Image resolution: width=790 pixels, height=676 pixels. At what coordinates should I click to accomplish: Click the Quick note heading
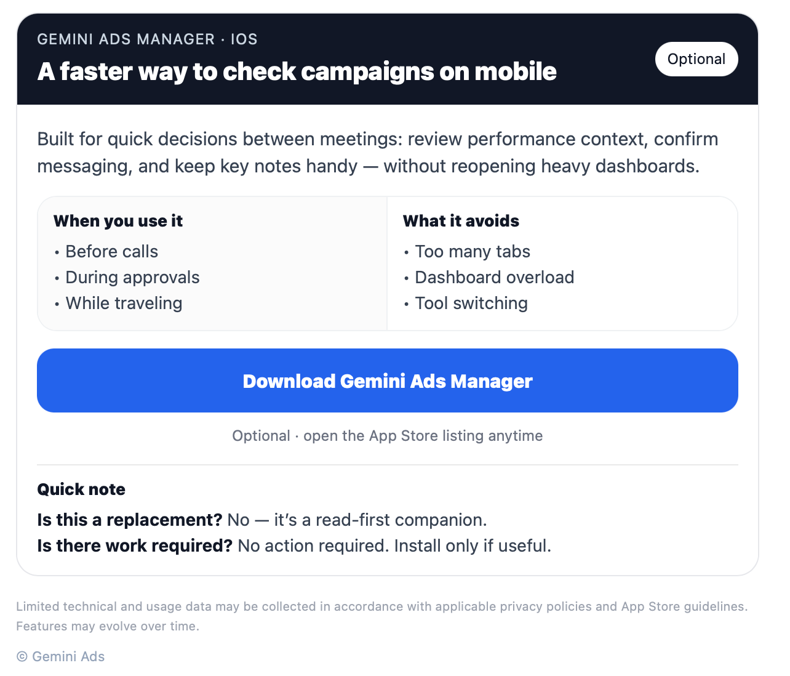81,489
